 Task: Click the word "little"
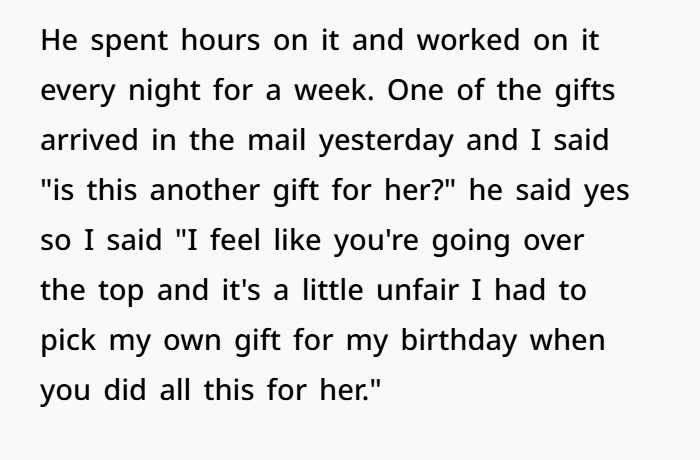click(333, 290)
